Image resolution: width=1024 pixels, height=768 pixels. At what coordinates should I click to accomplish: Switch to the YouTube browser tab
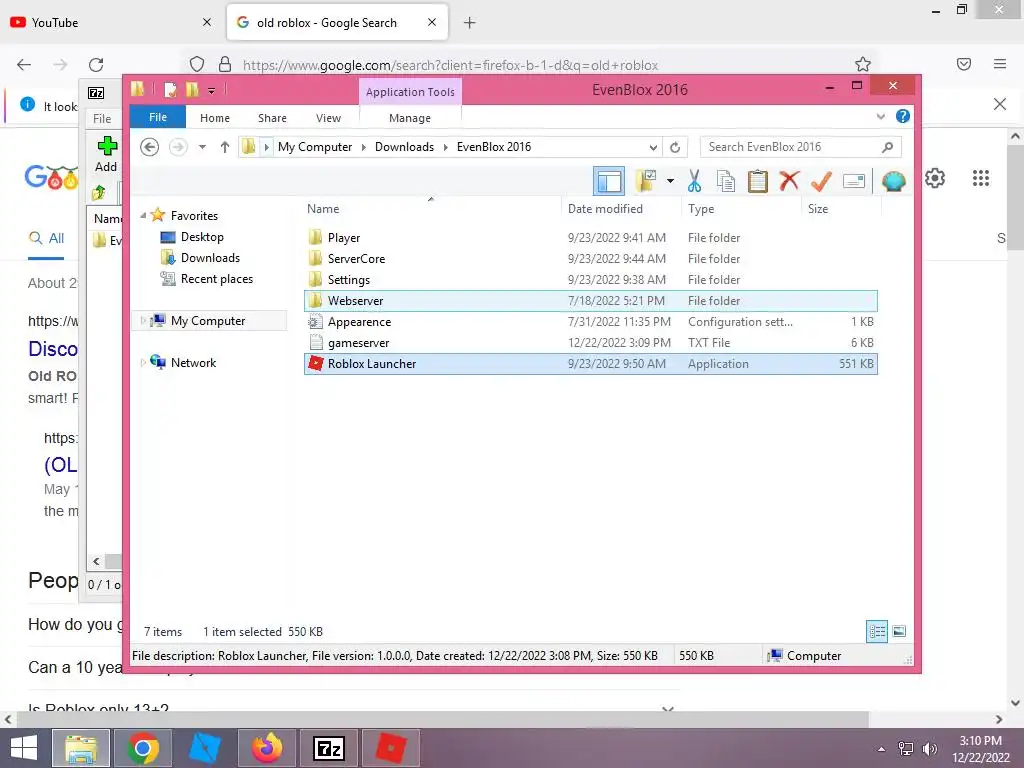pyautogui.click(x=111, y=23)
